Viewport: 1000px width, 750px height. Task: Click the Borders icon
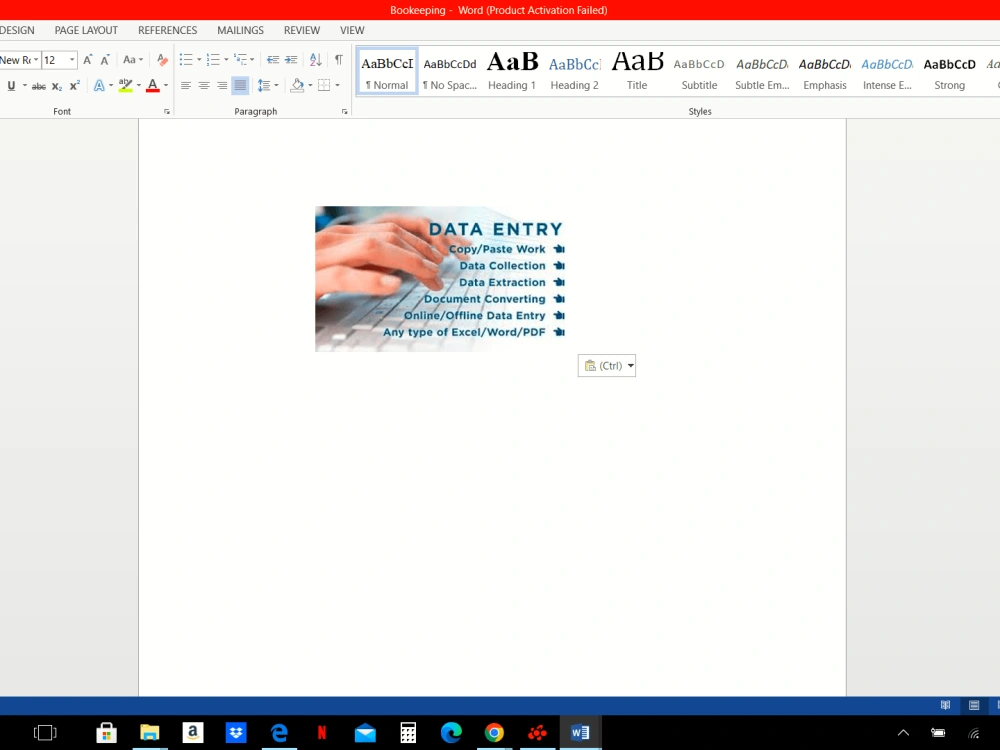pos(324,85)
